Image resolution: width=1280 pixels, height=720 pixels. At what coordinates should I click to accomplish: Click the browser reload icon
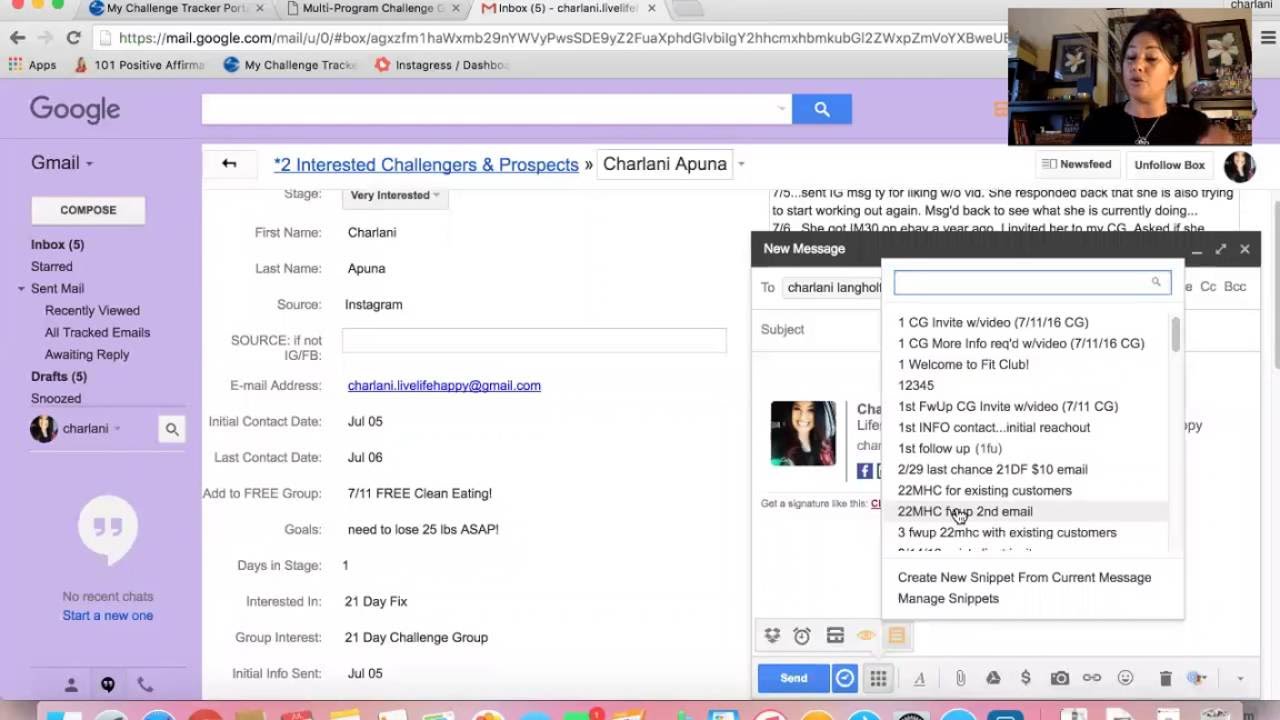(73, 38)
